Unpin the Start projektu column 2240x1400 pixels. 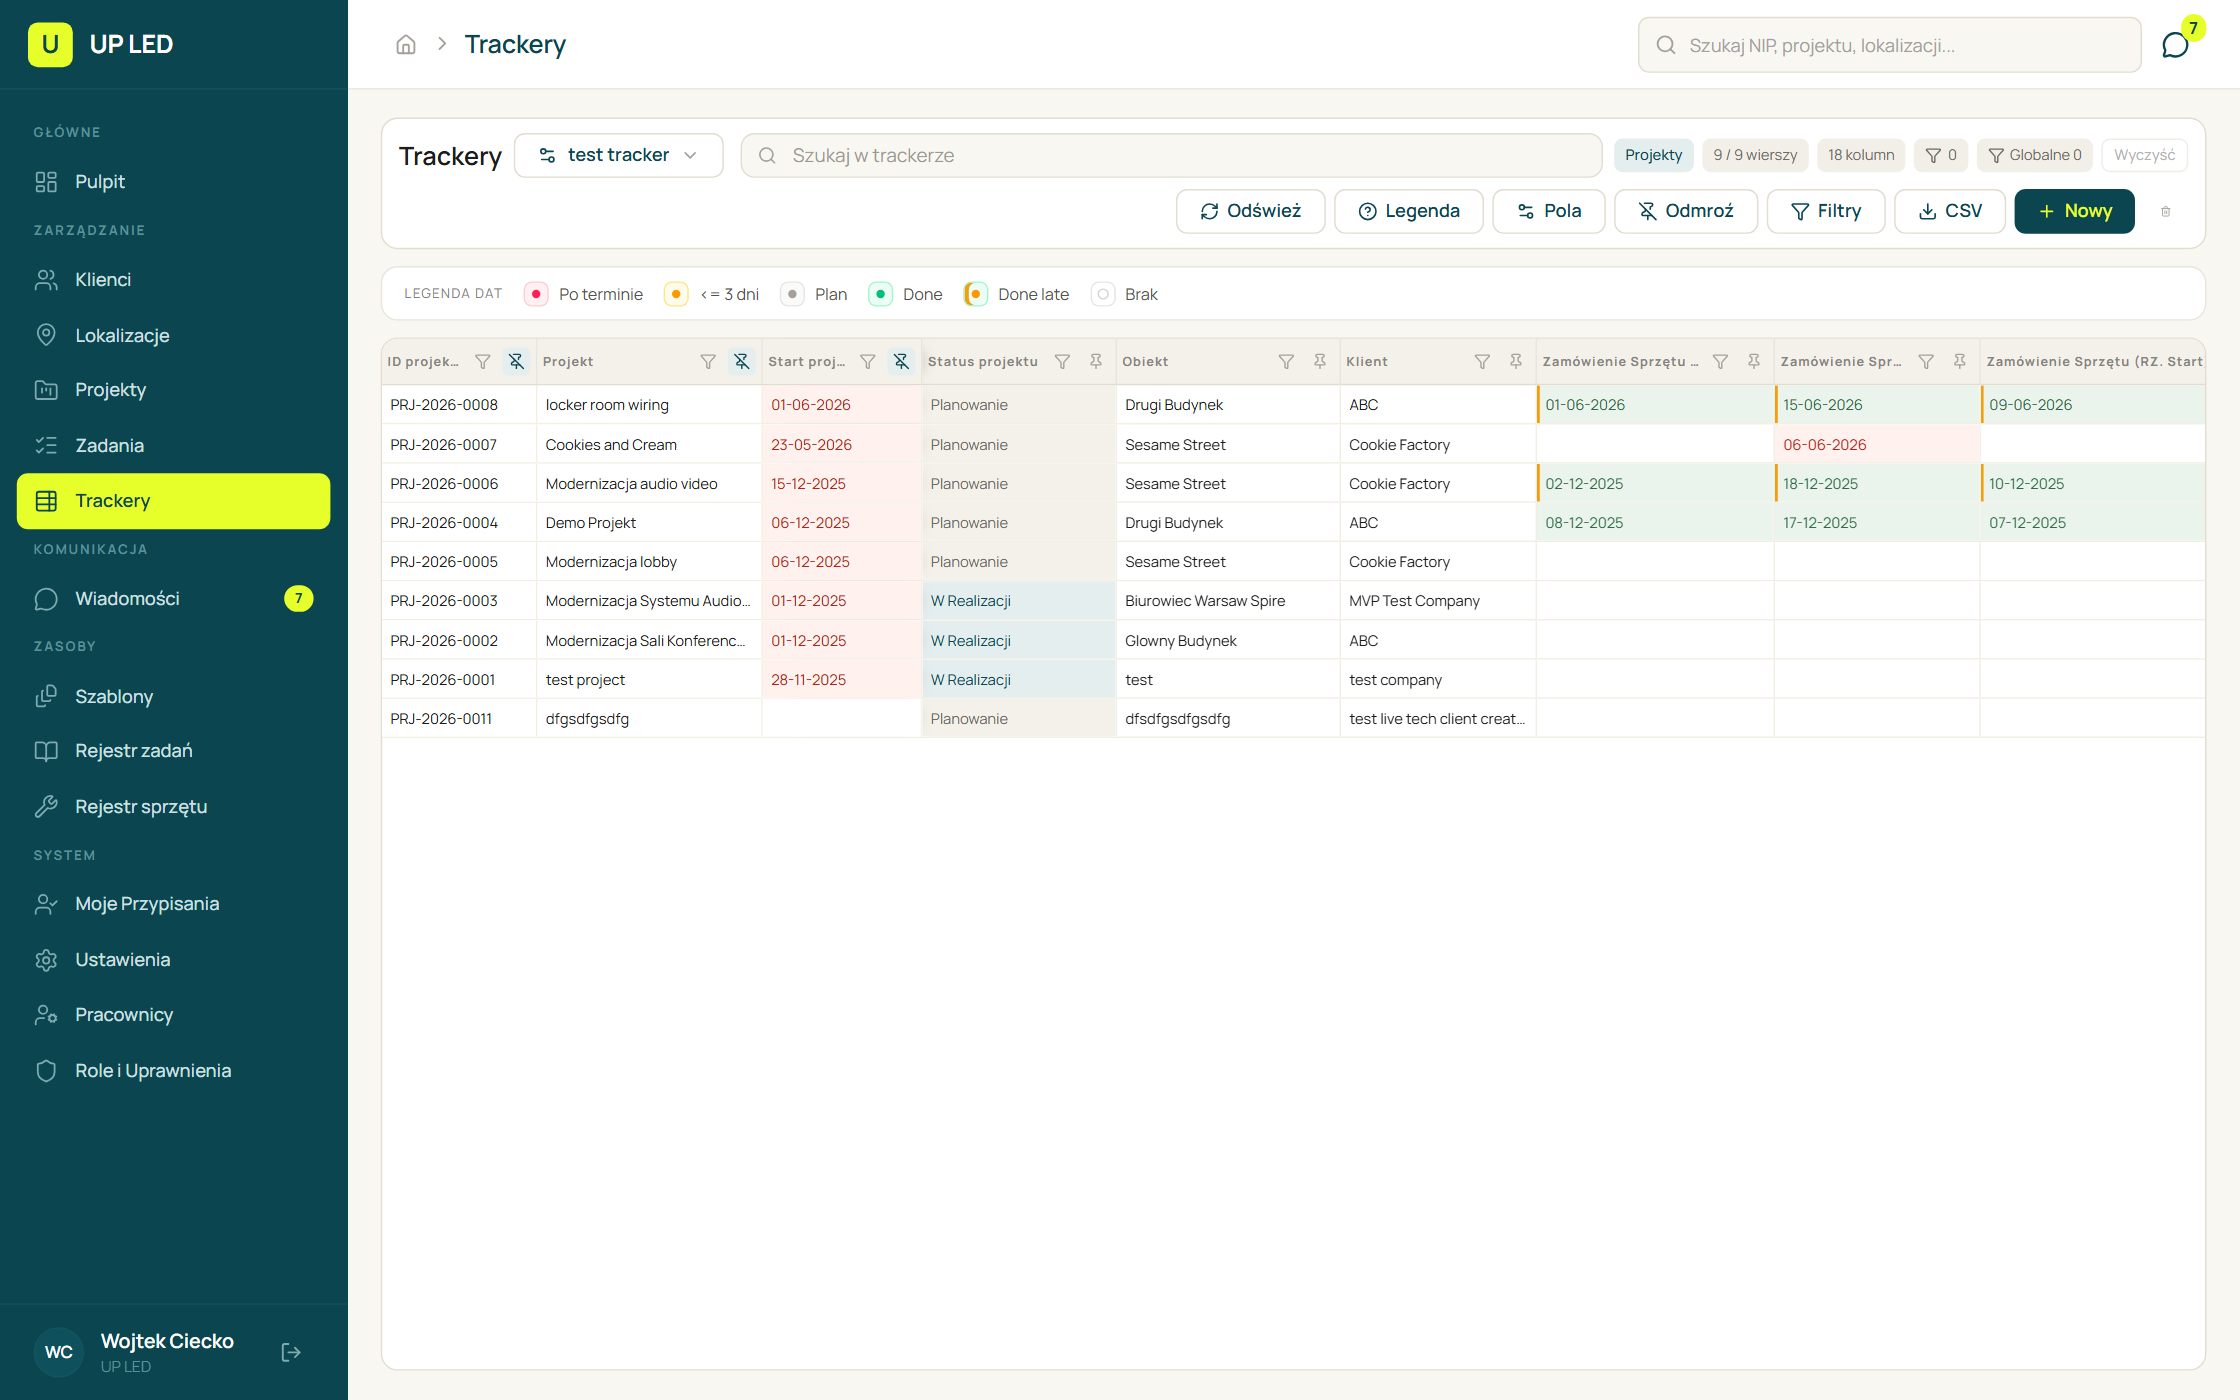901,361
